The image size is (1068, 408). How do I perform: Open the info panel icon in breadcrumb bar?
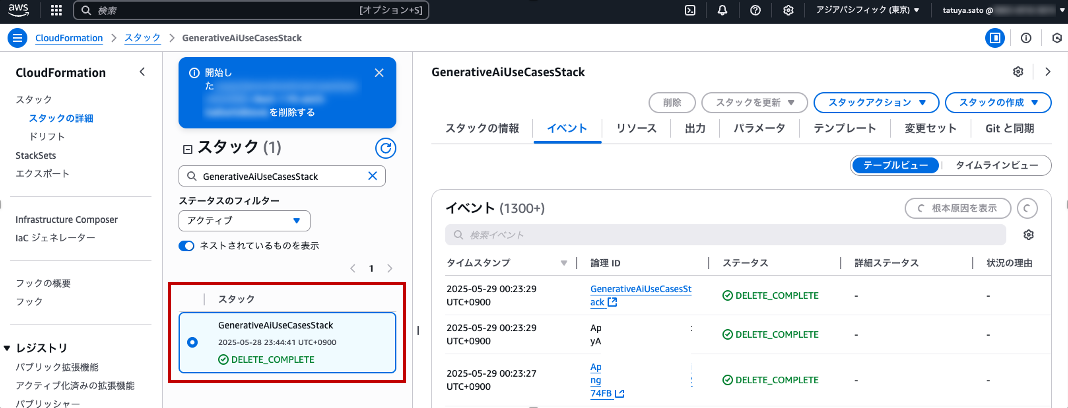[1026, 38]
